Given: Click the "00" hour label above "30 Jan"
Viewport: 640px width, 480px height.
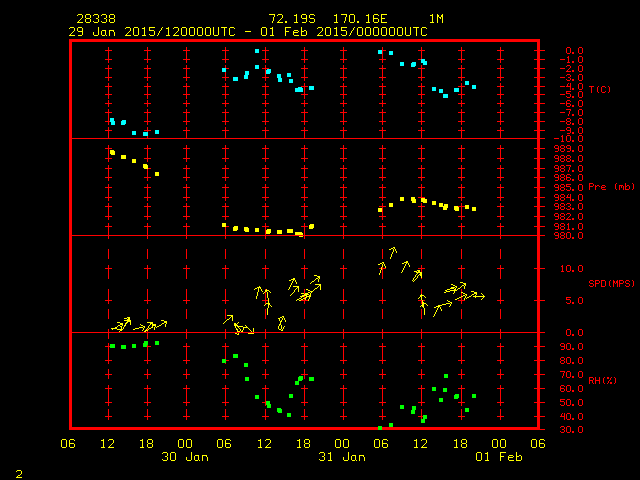Looking at the screenshot, I should click(185, 444).
